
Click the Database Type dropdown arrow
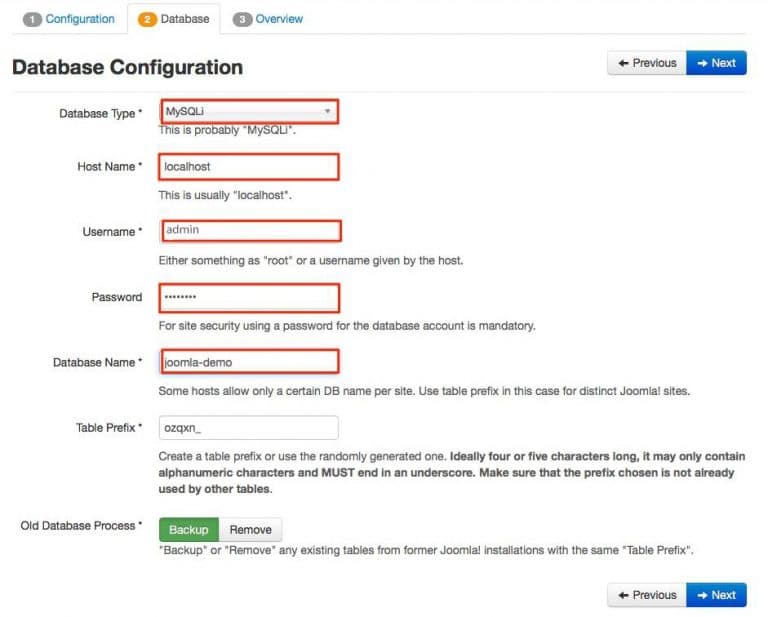click(327, 111)
